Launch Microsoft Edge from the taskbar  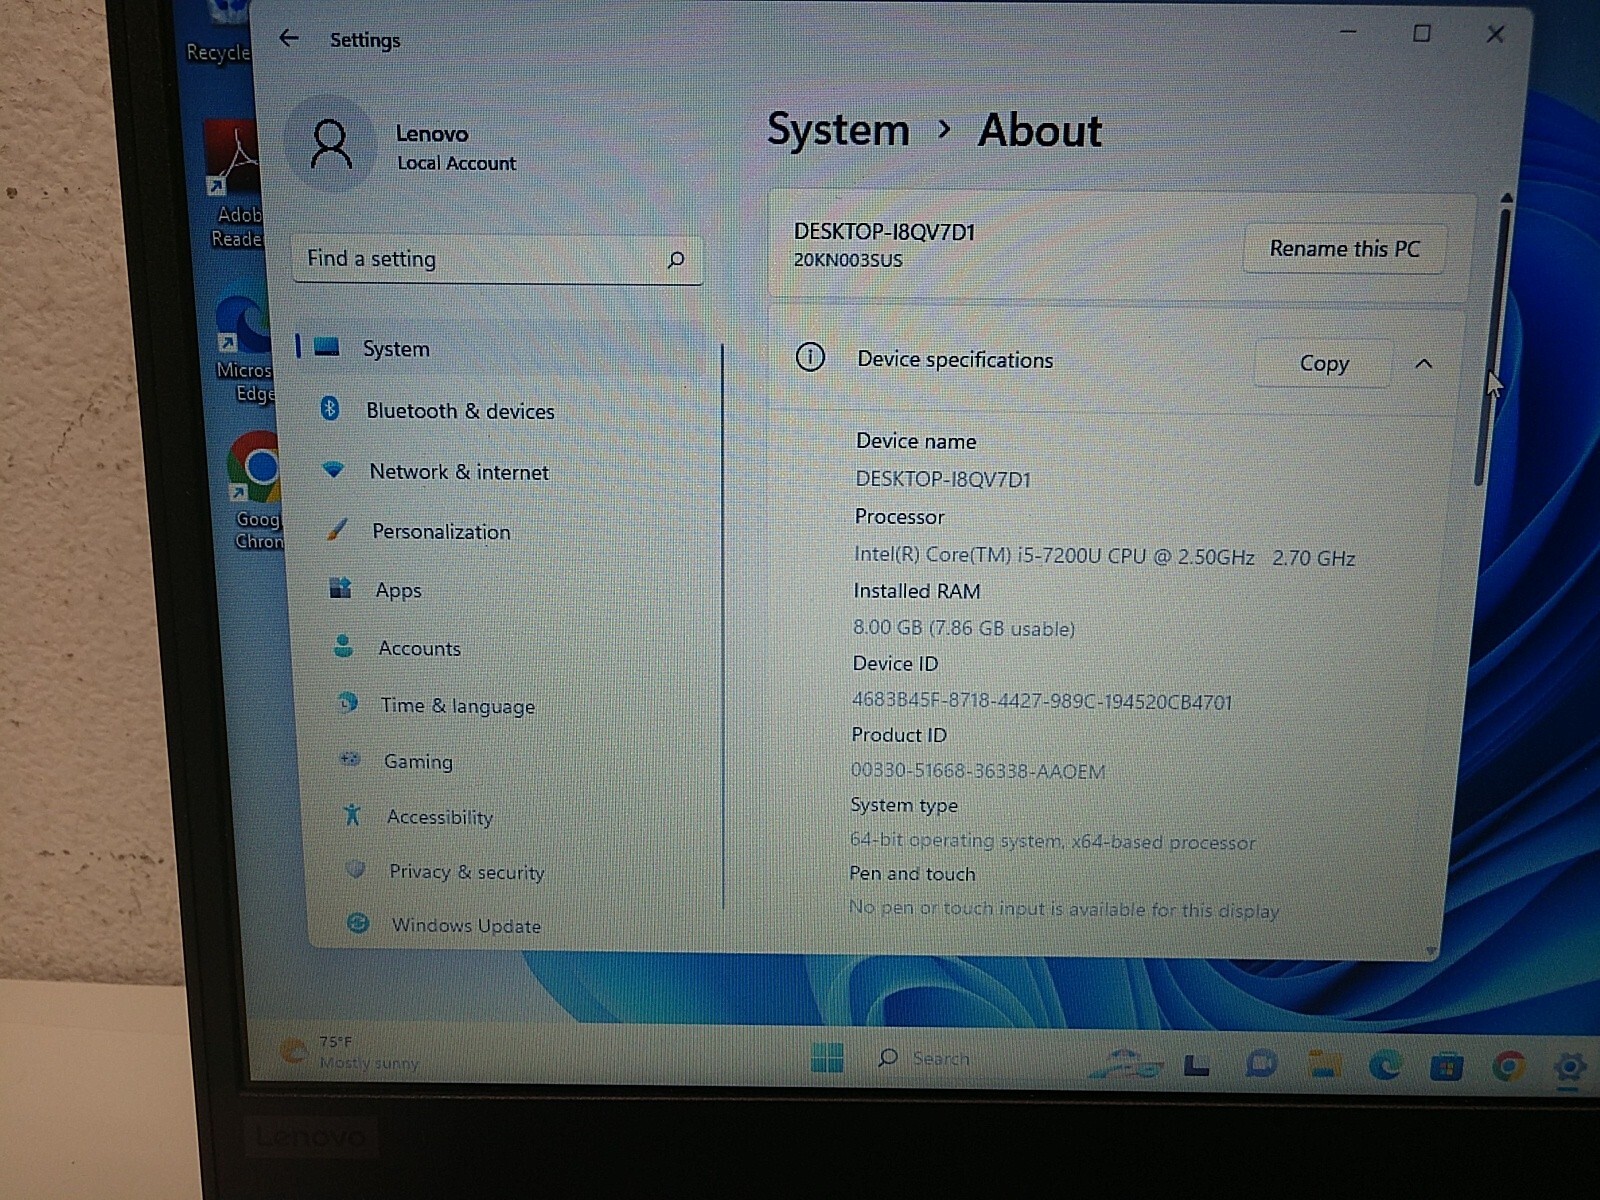pos(1385,1066)
